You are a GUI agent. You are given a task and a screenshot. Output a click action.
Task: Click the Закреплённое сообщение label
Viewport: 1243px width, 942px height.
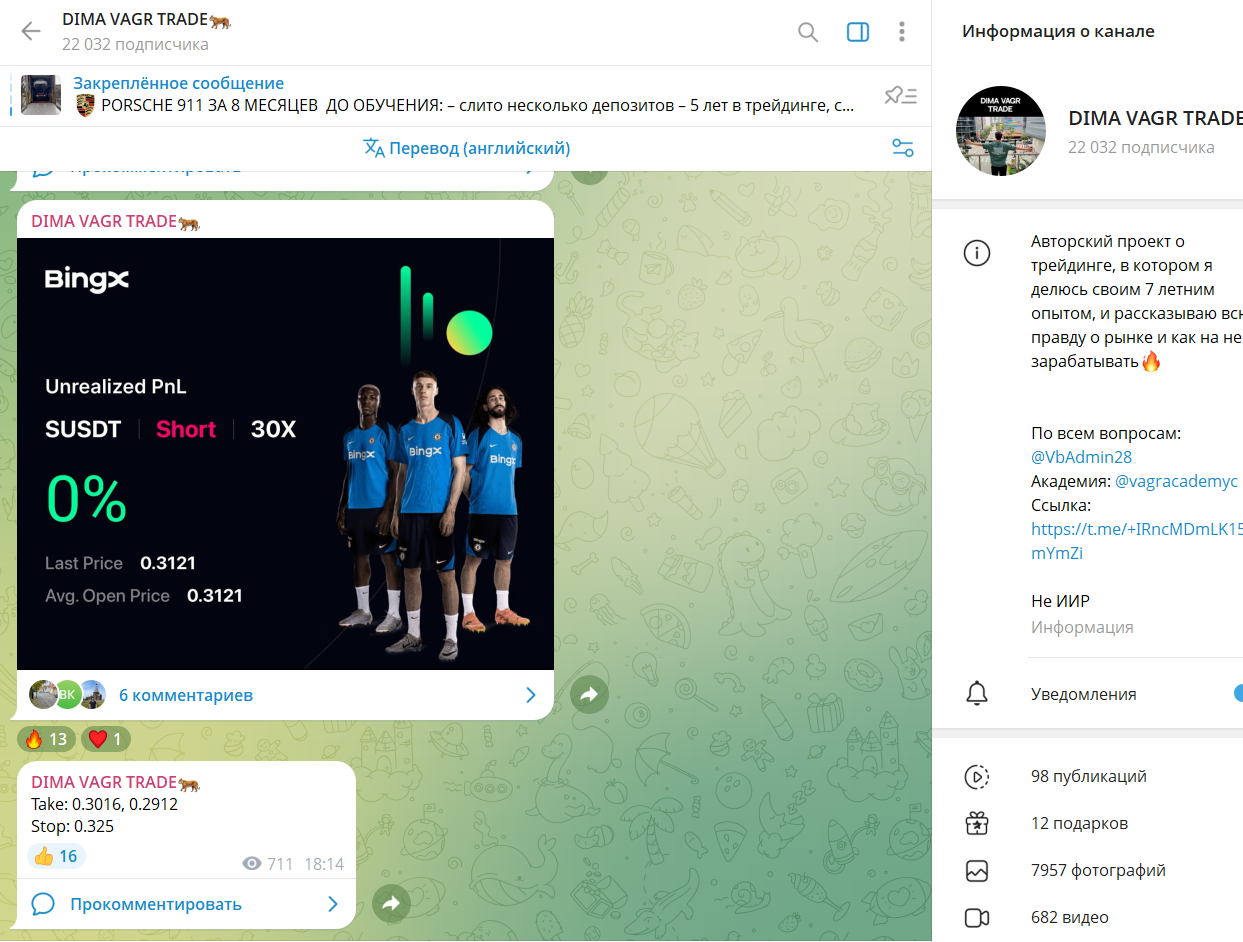pyautogui.click(x=178, y=83)
